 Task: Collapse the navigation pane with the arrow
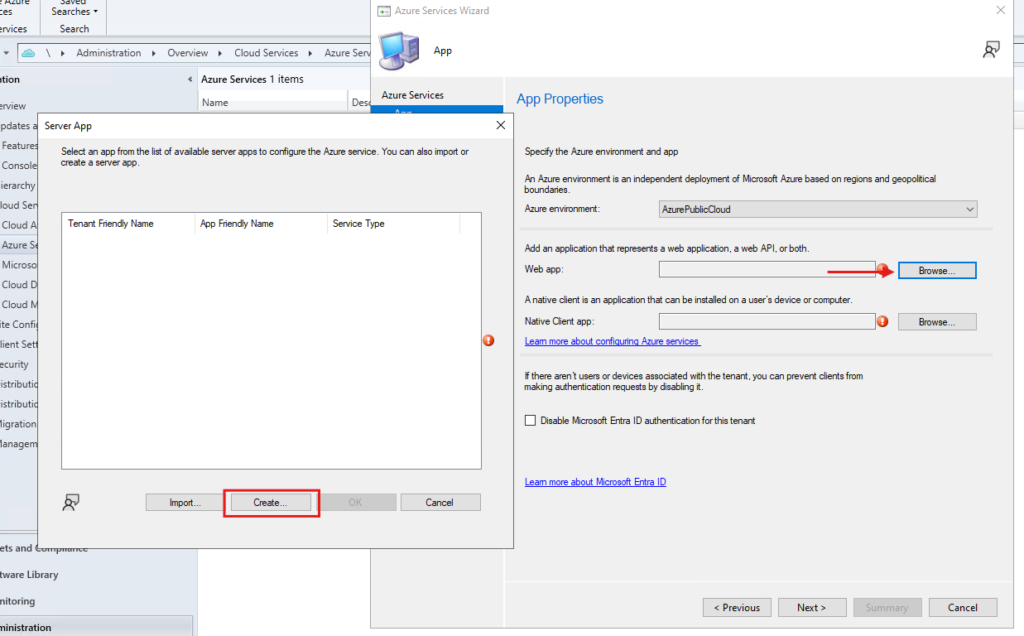click(190, 79)
